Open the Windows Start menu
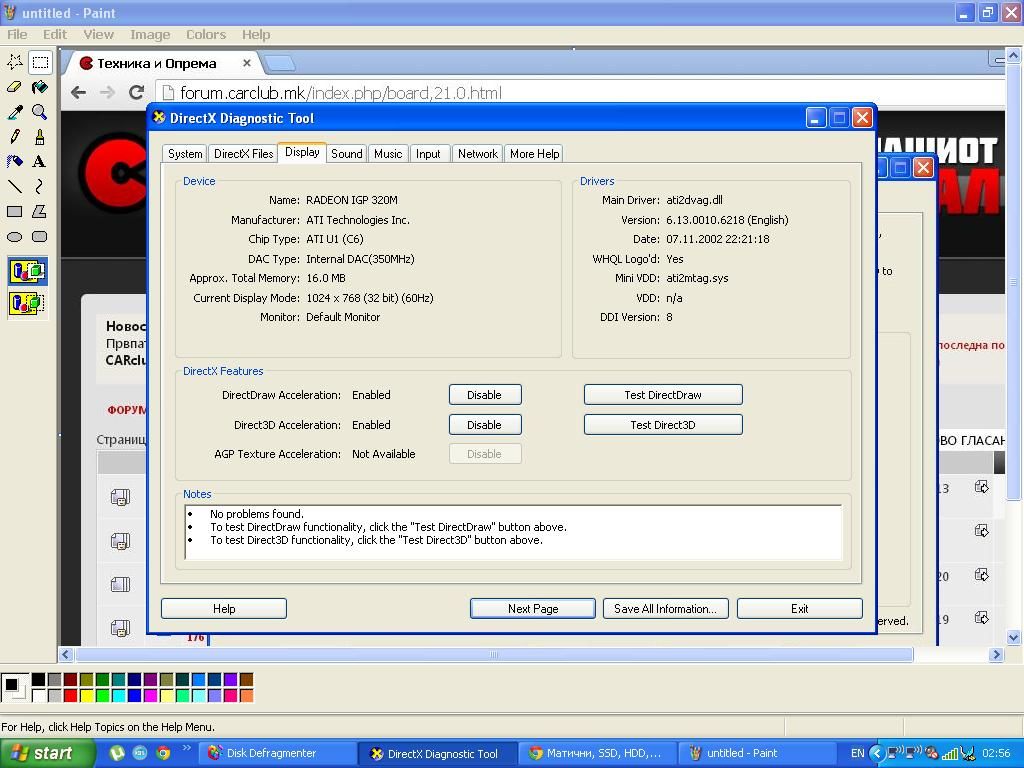The image size is (1024, 768). pos(48,754)
